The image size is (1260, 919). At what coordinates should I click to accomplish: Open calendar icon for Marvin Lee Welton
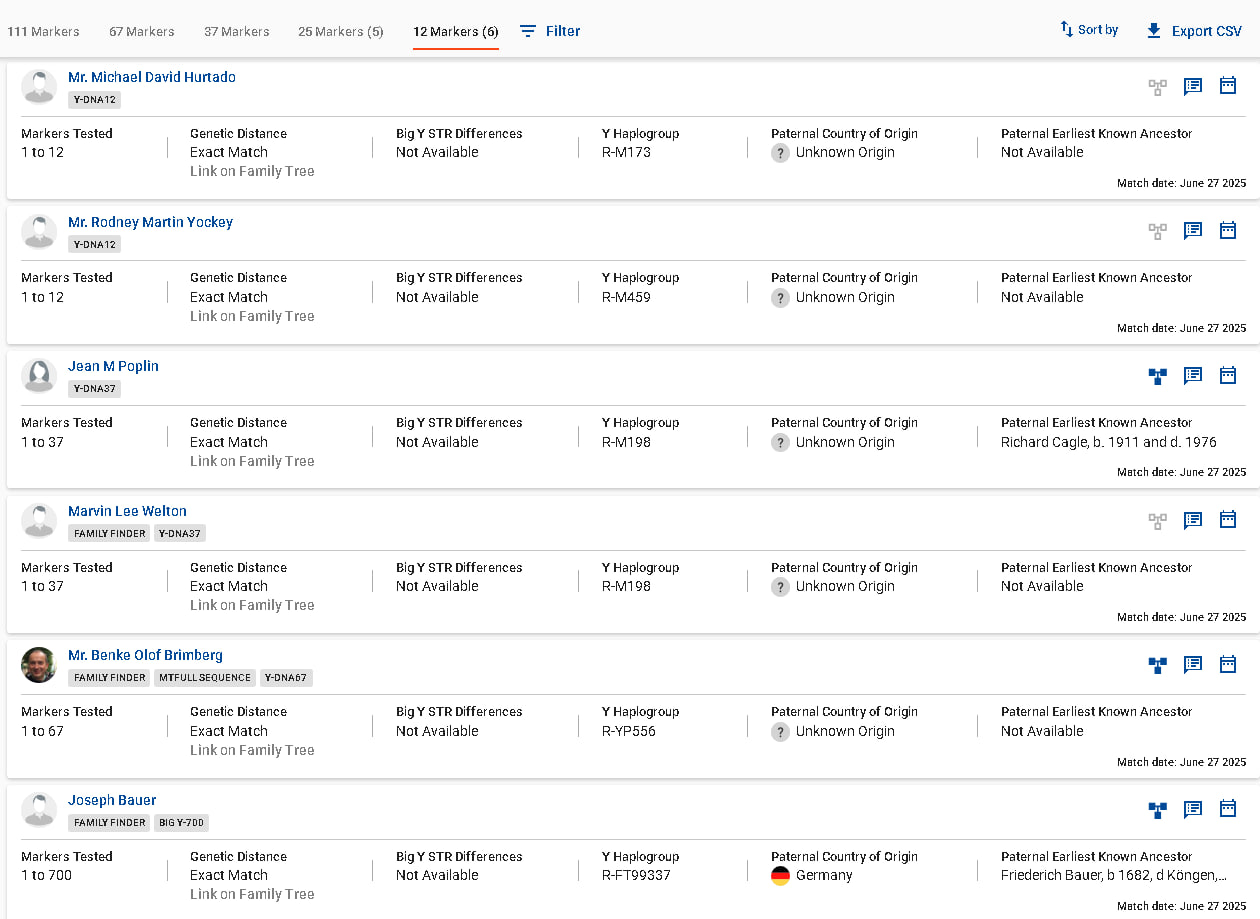(1228, 520)
